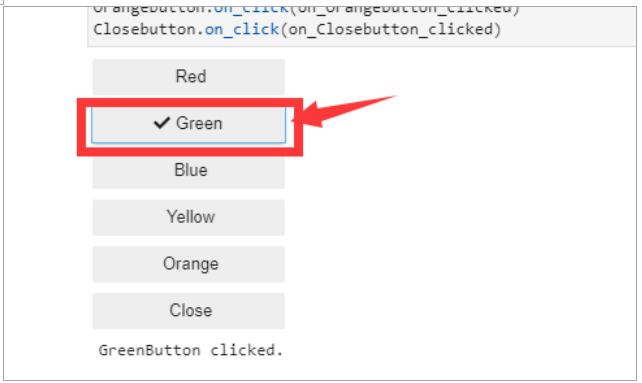The width and height of the screenshot is (642, 383).
Task: Click the GreenButton word in the output
Action: [x=149, y=350]
